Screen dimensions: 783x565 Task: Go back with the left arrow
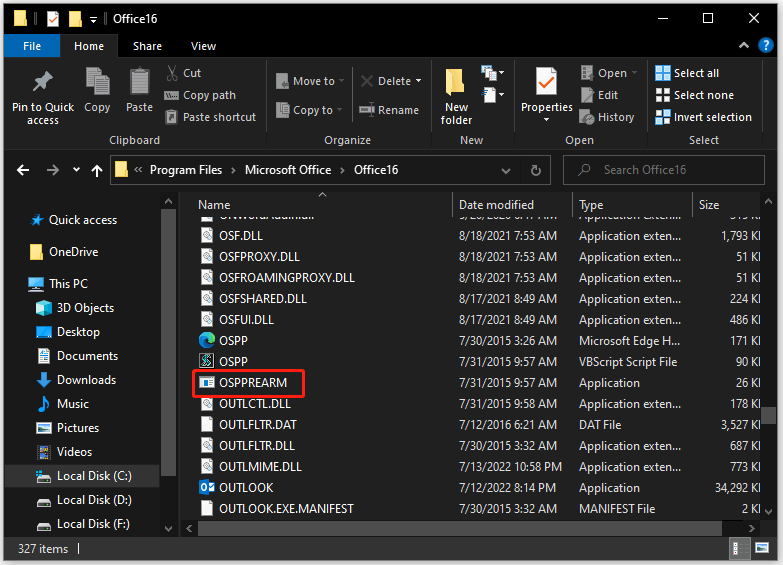pyautogui.click(x=23, y=170)
